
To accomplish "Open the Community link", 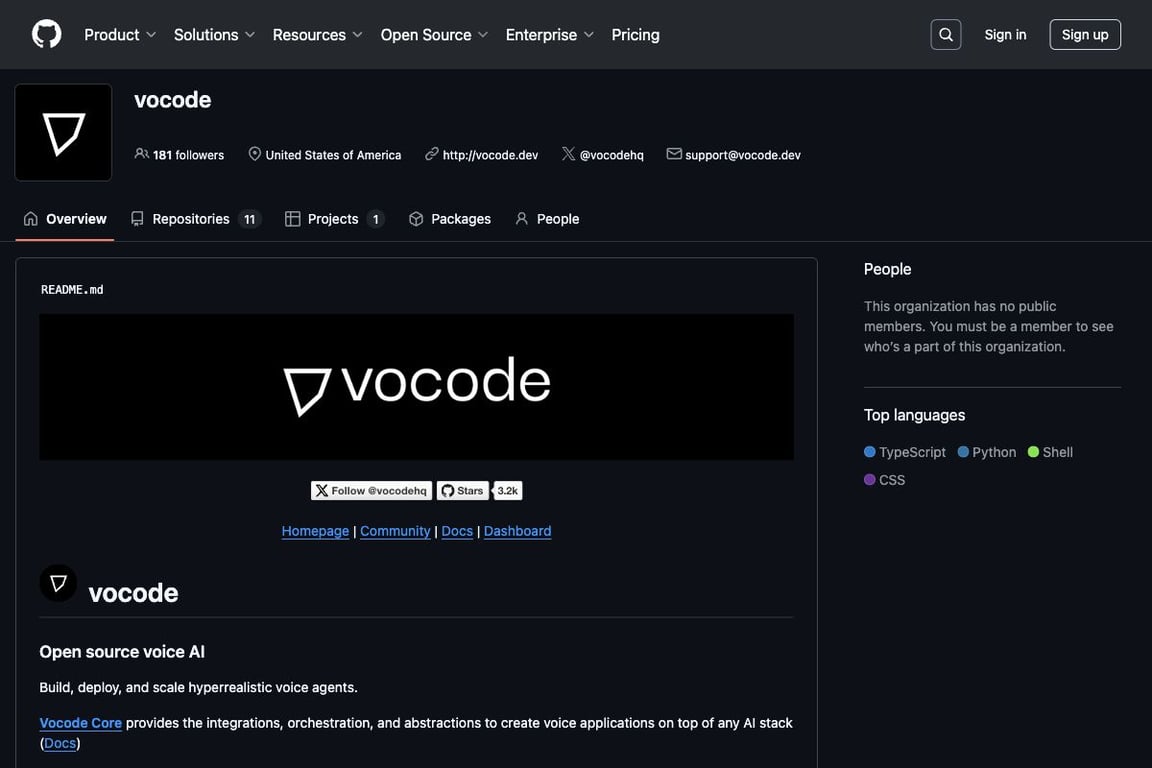I will 395,531.
